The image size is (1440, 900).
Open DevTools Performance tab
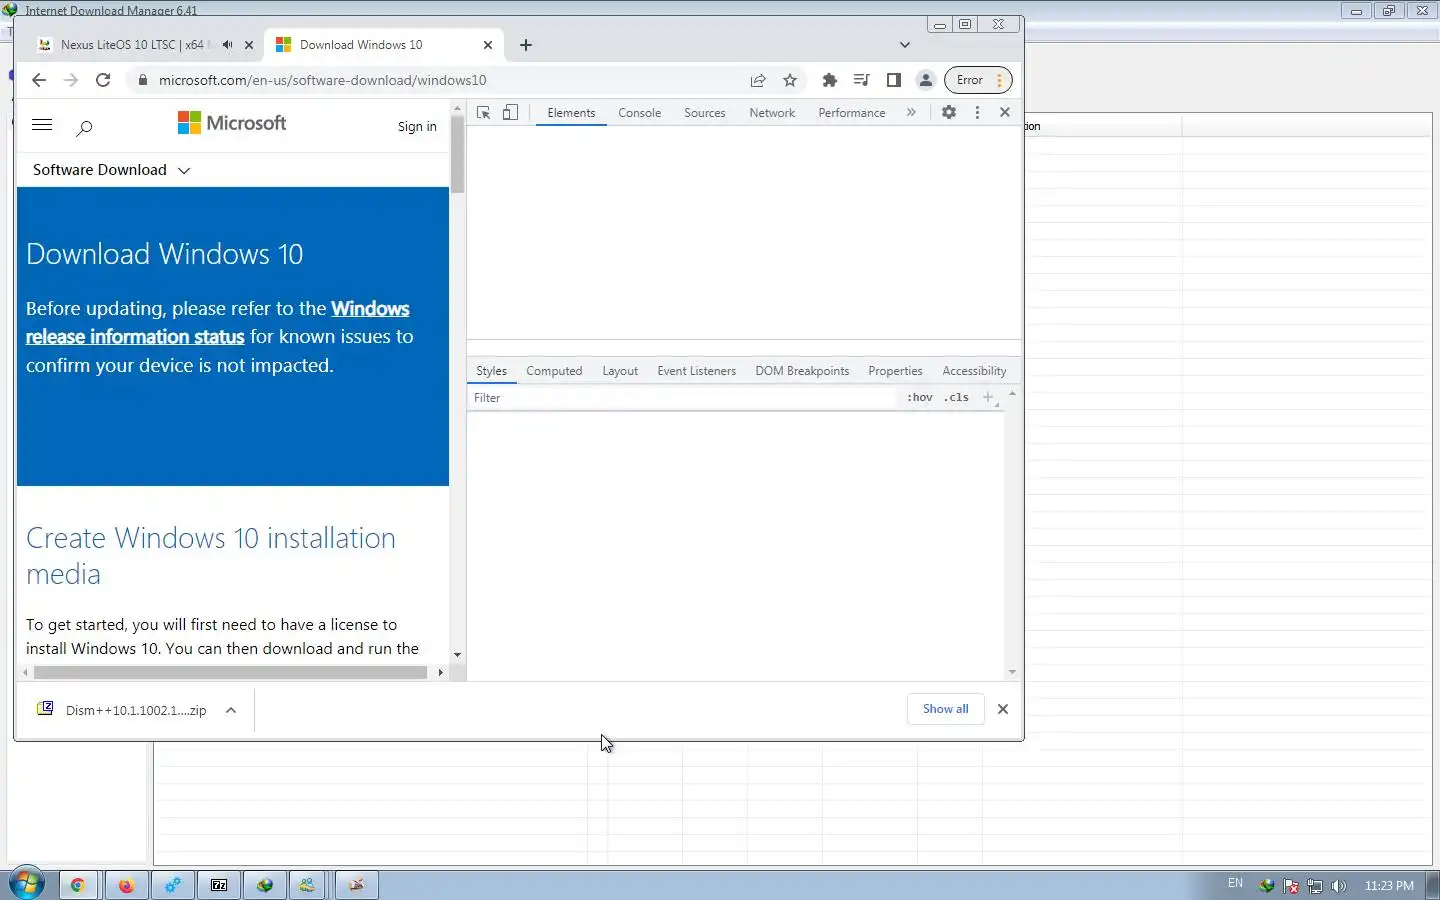[x=852, y=113]
